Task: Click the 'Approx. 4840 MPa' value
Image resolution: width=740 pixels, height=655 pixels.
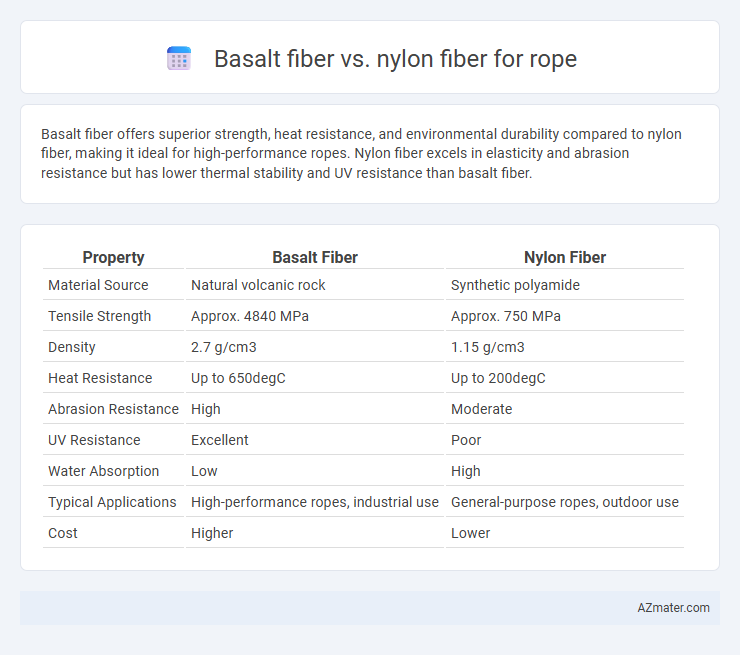Action: (250, 316)
